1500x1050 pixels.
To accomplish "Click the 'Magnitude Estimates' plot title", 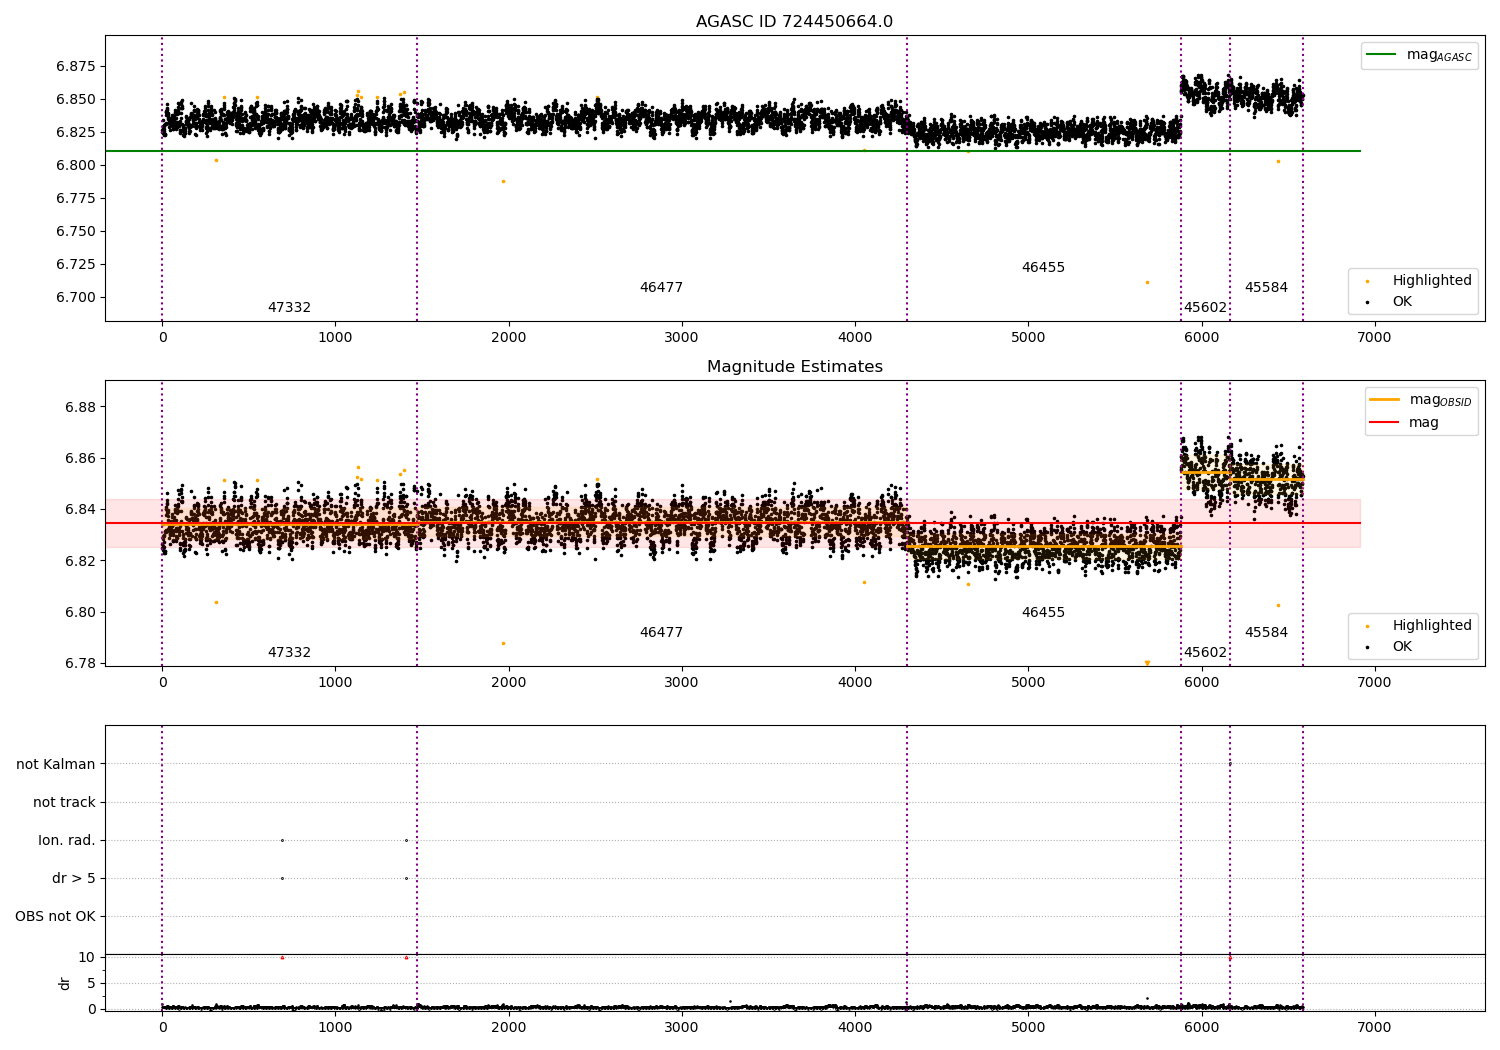I will point(794,367).
